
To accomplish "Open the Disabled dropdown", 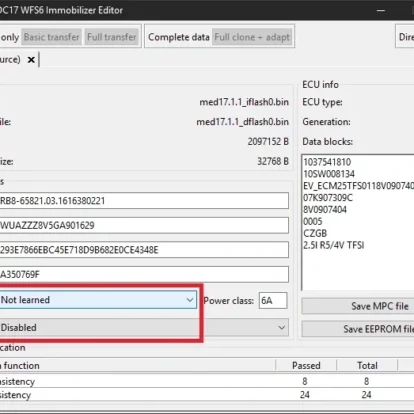I will tap(144, 328).
